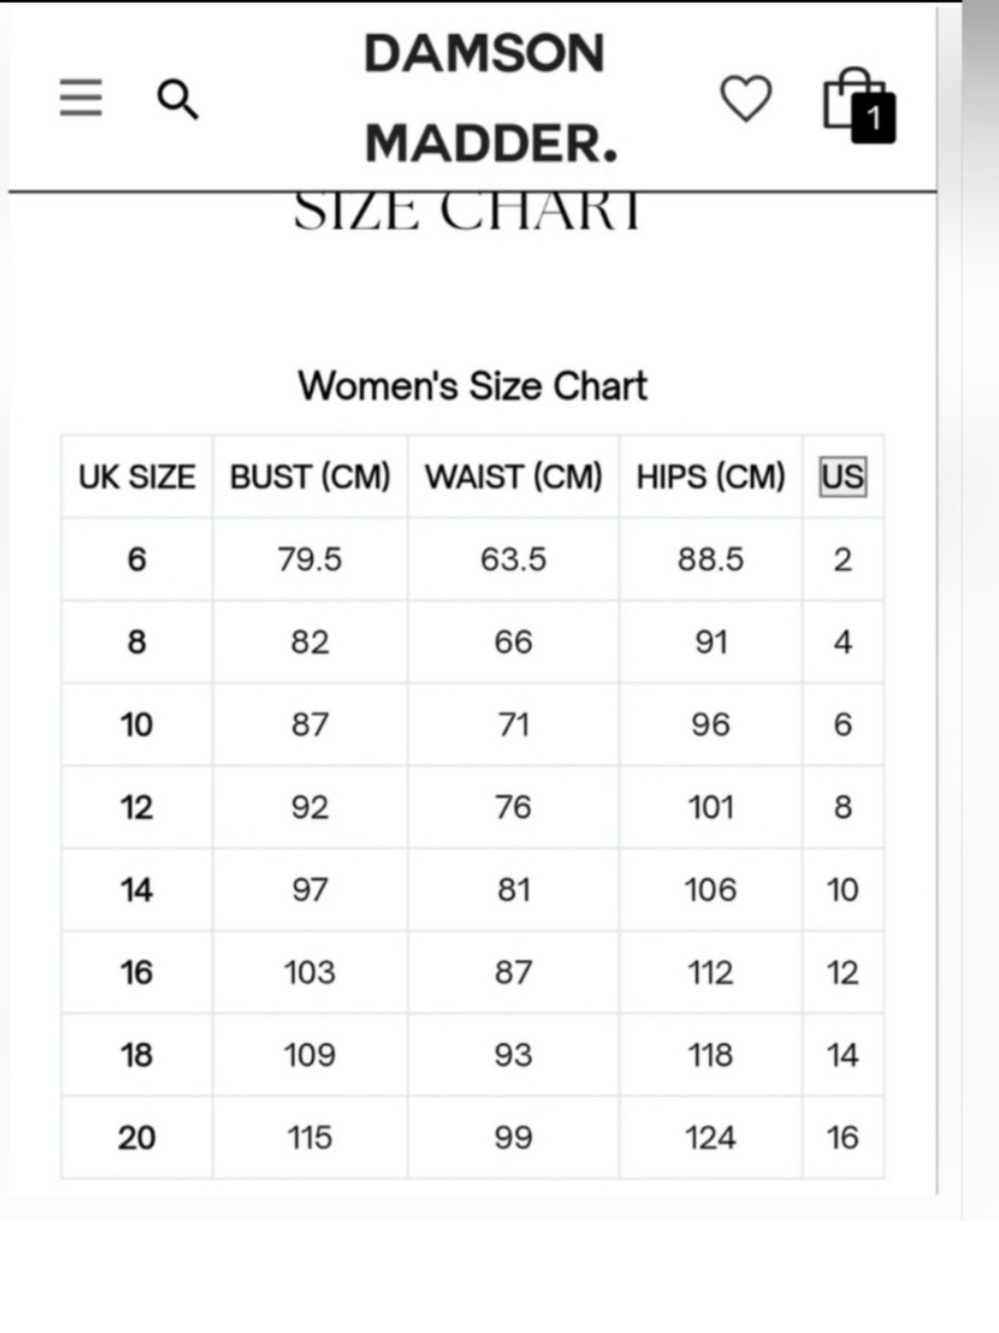Click the WAIST (CM) column header
This screenshot has height=1333, width=999.
[514, 477]
